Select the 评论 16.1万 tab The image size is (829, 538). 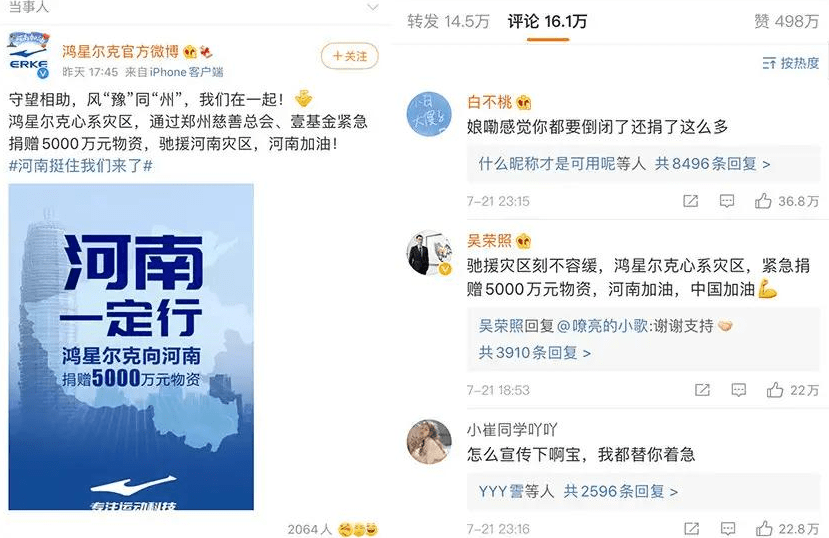pos(547,22)
